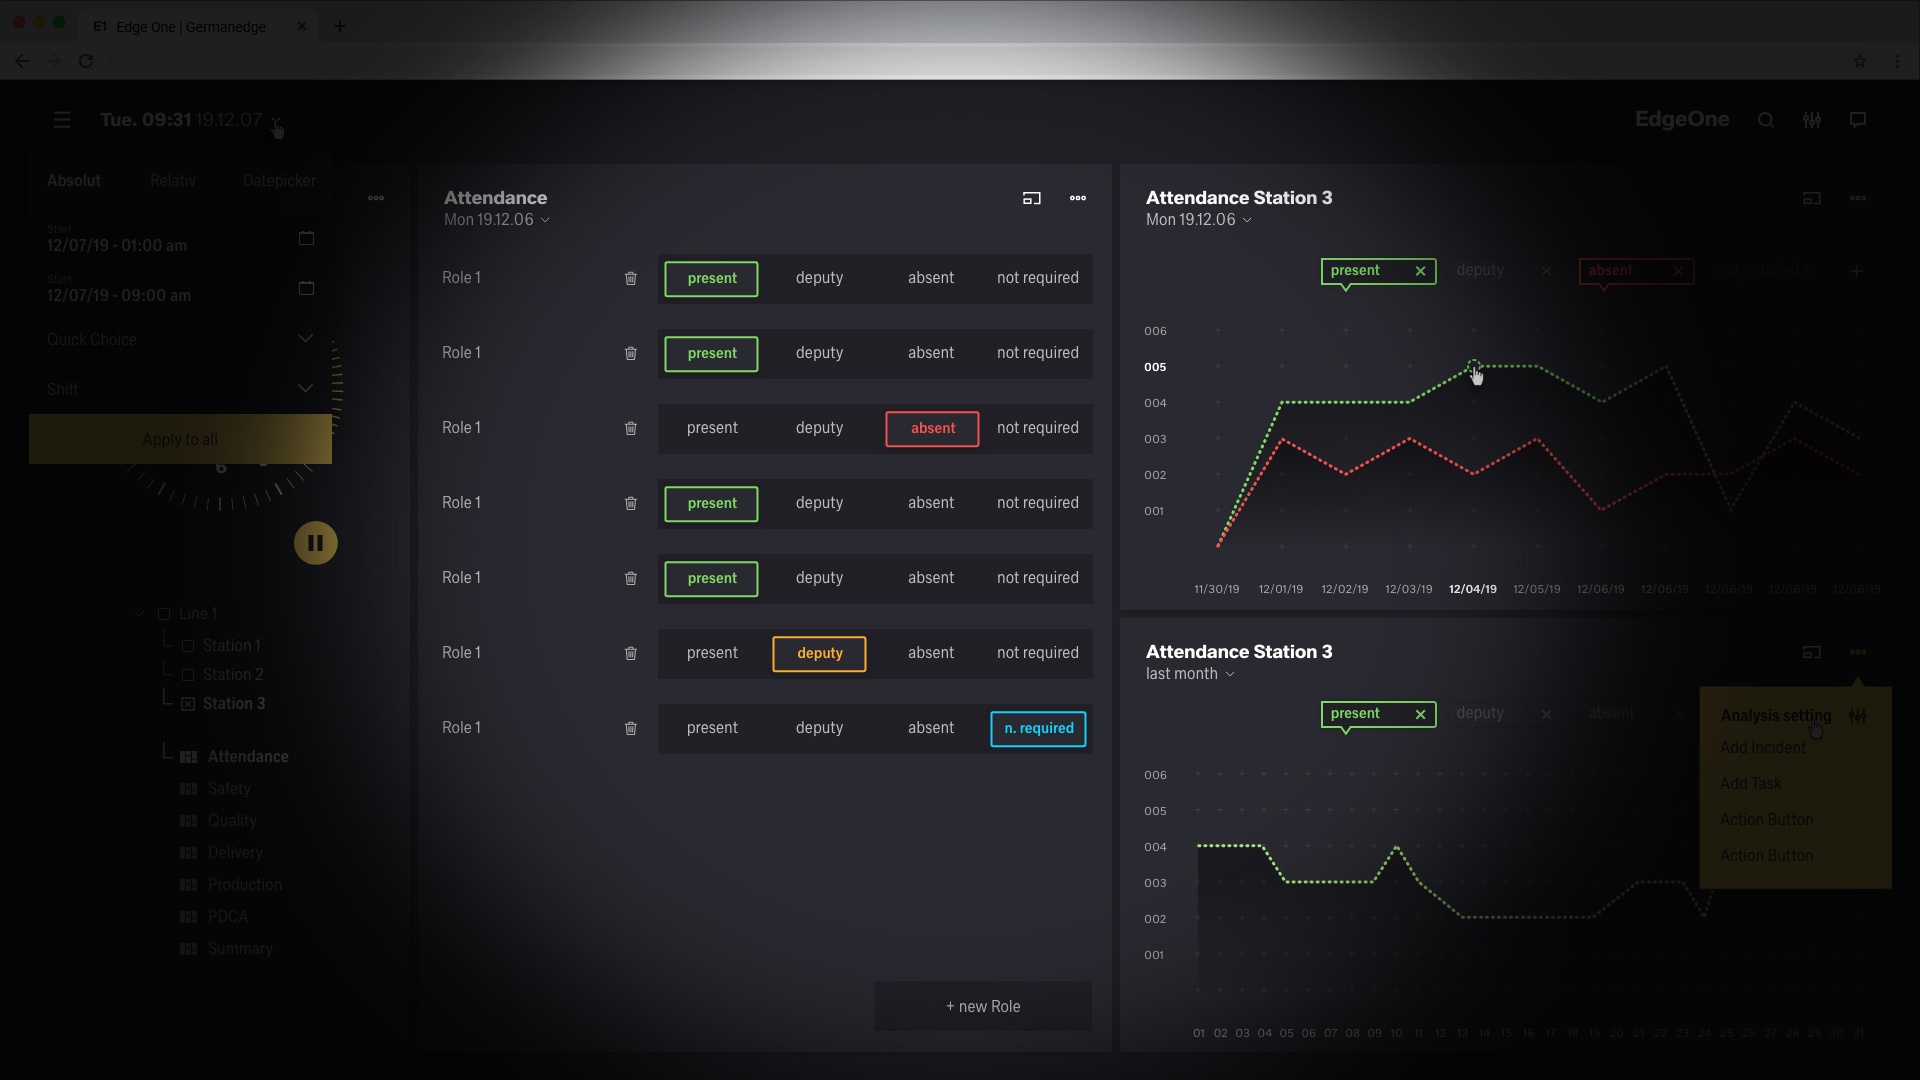1920x1080 pixels.
Task: Select Add Incident in the context menu
Action: click(1762, 748)
